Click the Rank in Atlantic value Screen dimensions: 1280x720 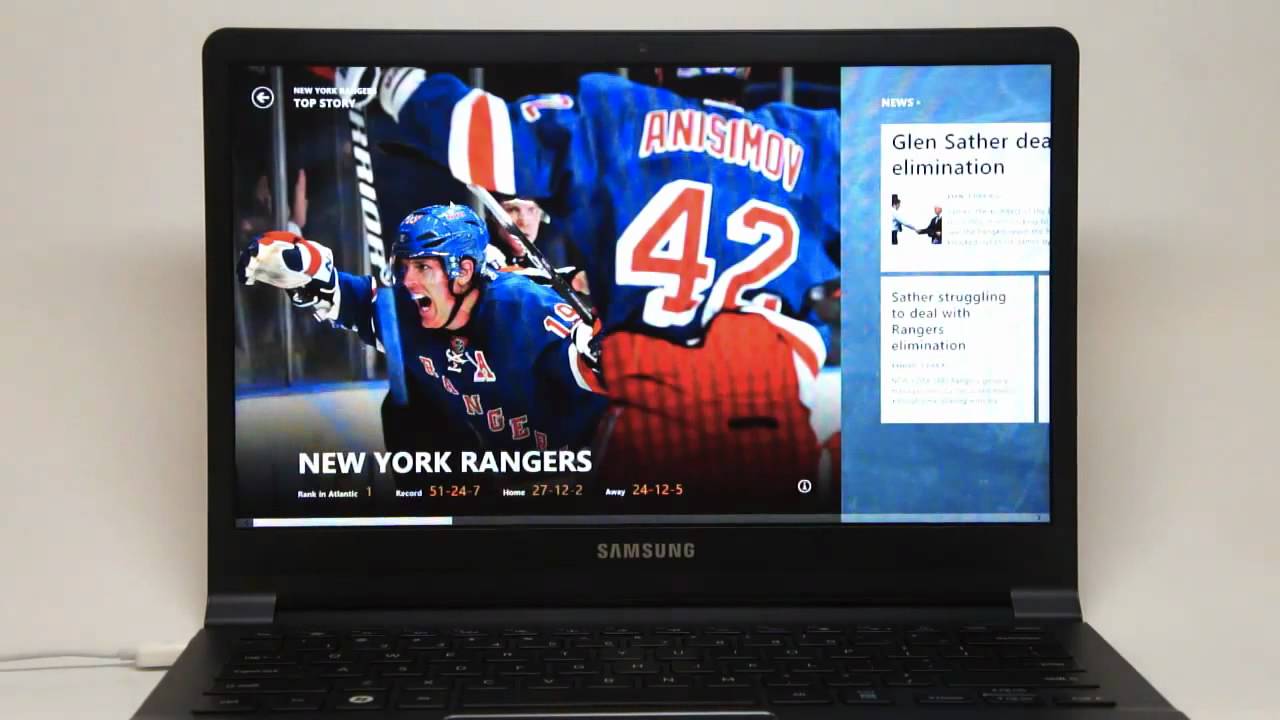coord(368,491)
